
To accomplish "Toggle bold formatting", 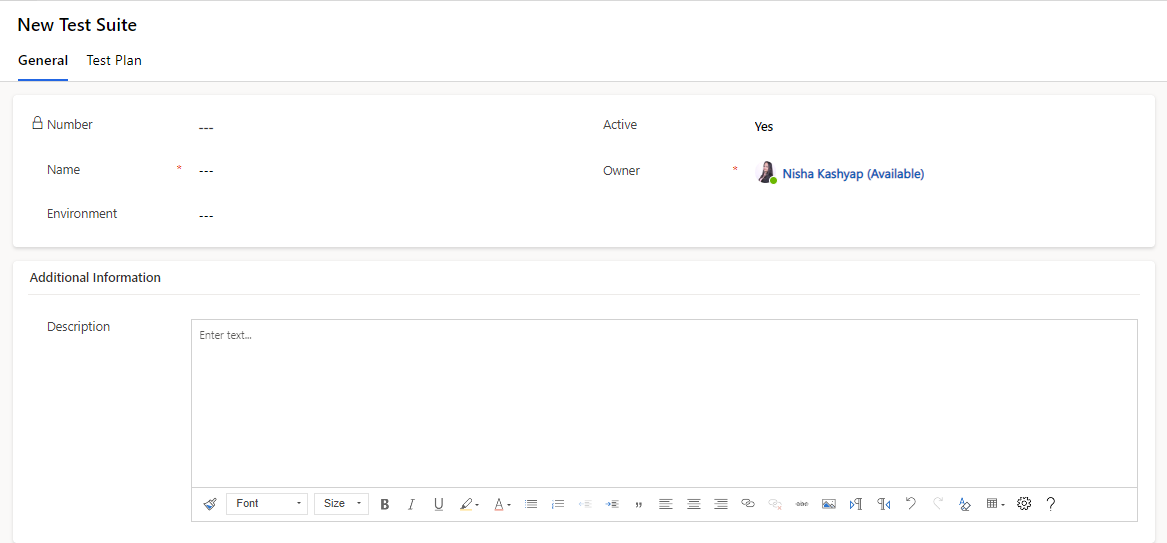I will (385, 504).
